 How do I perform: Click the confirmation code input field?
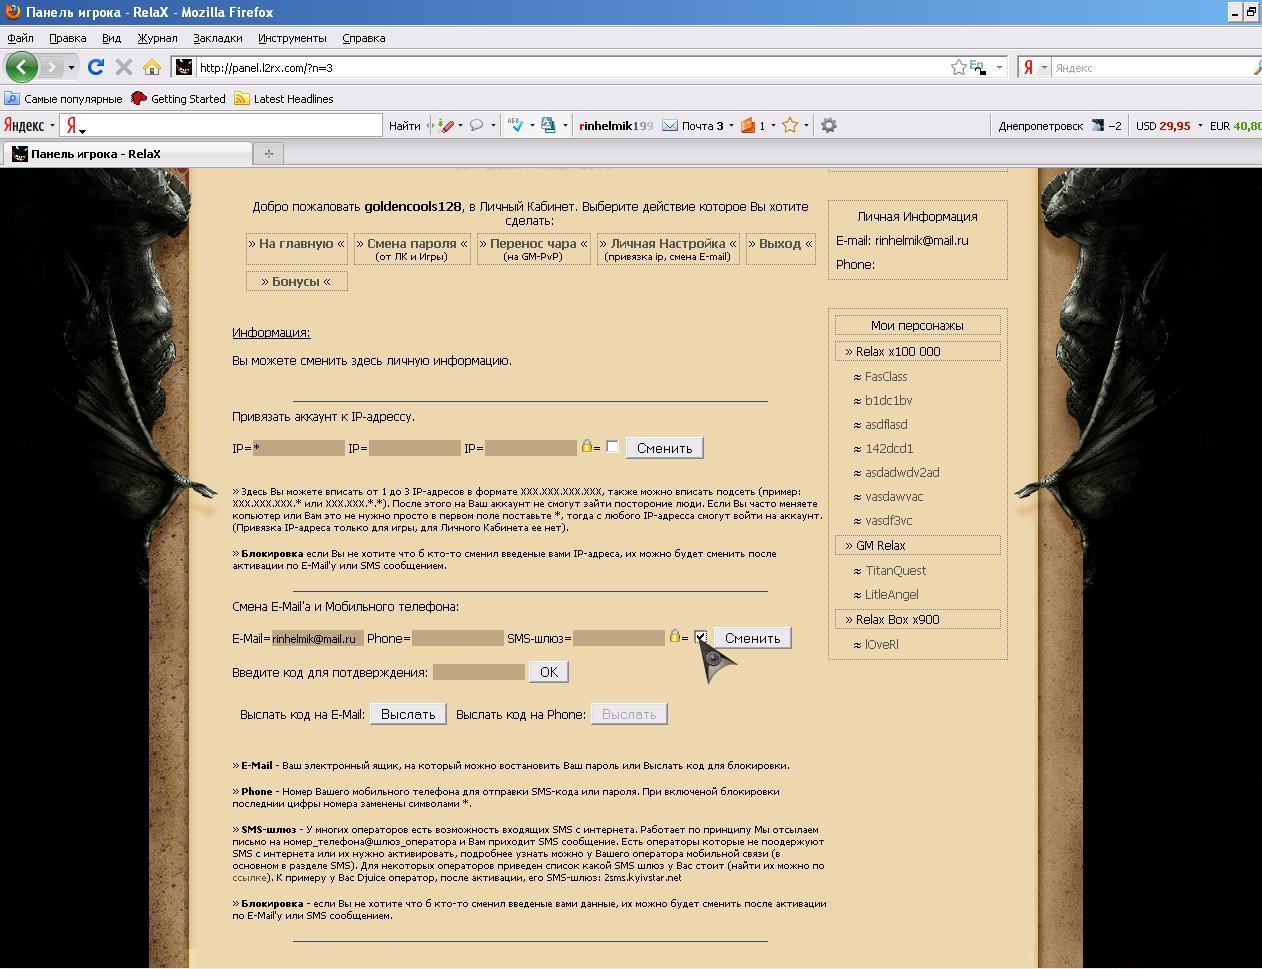(x=479, y=671)
